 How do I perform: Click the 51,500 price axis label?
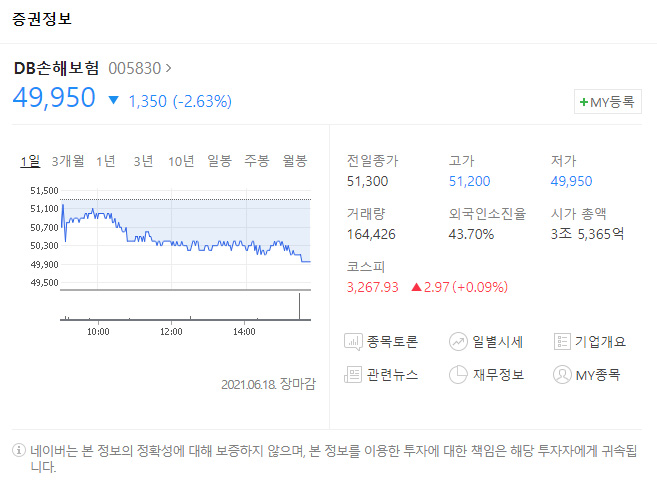(44, 191)
